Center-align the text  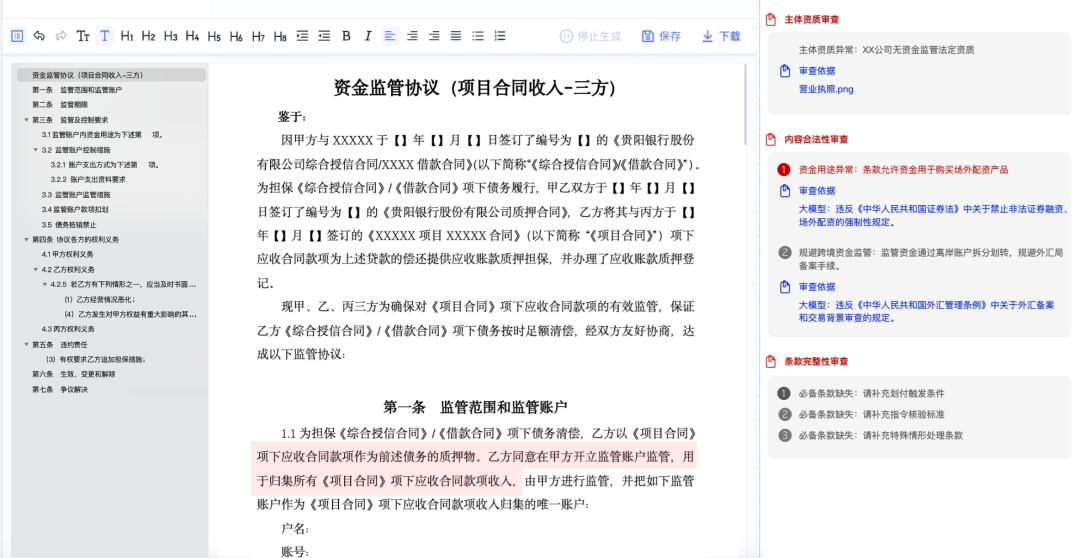pyautogui.click(x=412, y=36)
